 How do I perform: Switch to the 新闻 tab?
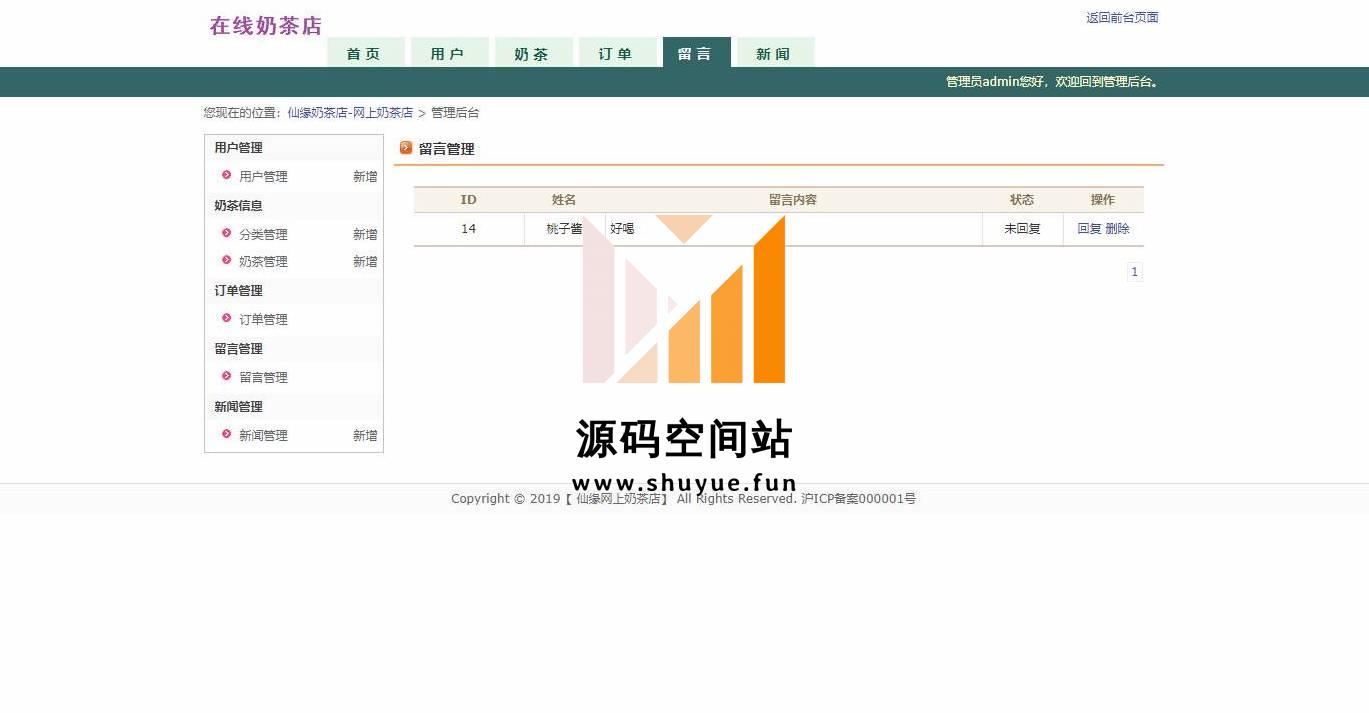tap(775, 53)
